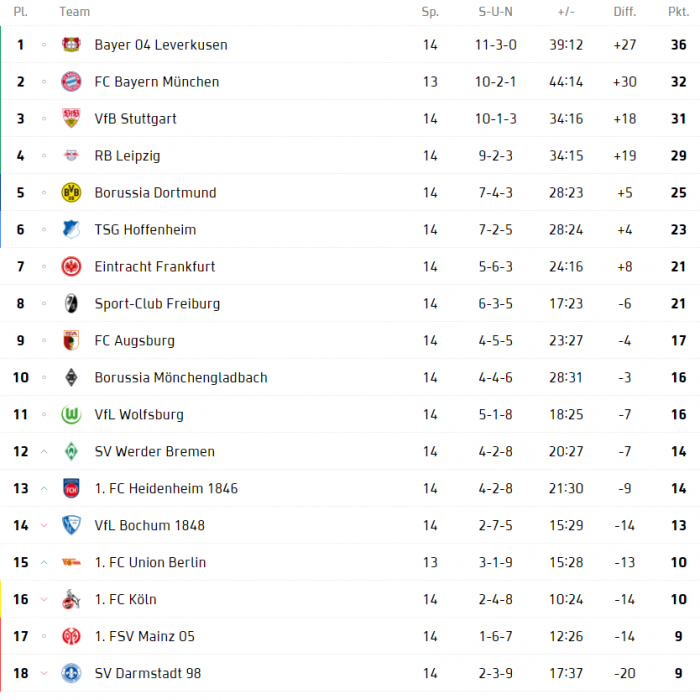Screen dimensions: 700x700
Task: Open the Sport-Club Freiburg team link
Action: point(157,304)
